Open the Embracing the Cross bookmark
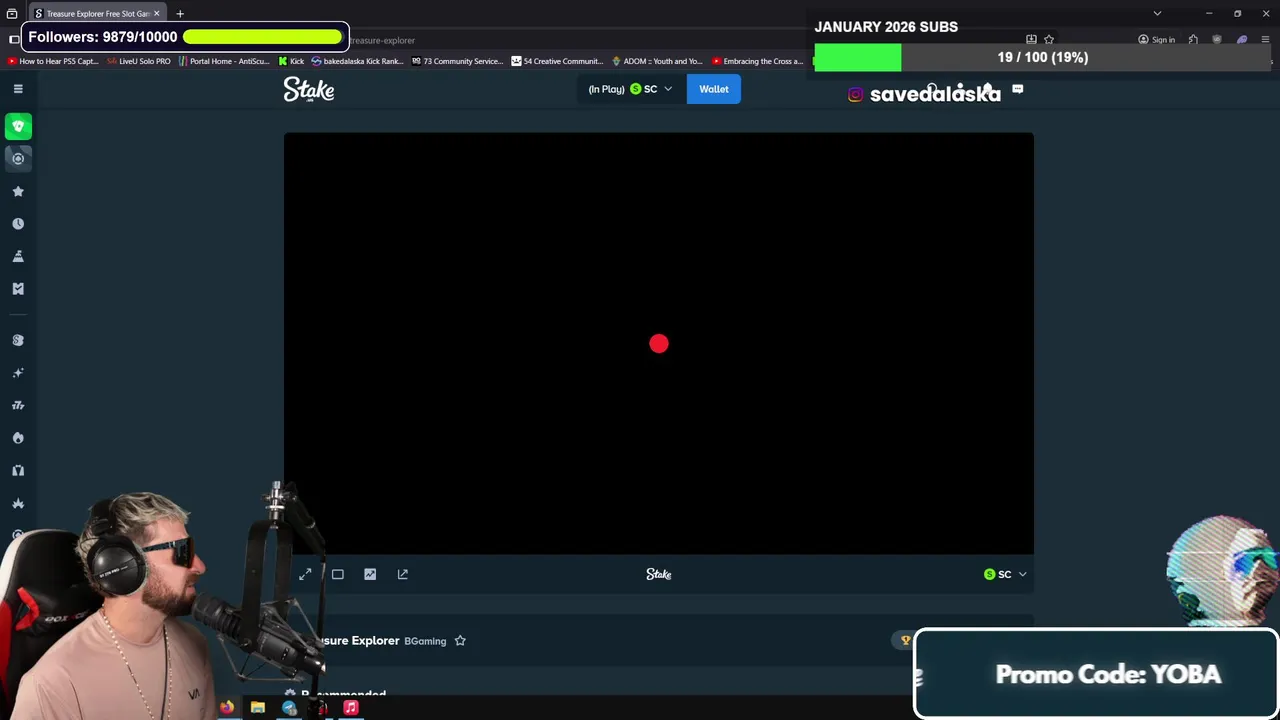Screen dimensions: 1280x720 click(757, 61)
